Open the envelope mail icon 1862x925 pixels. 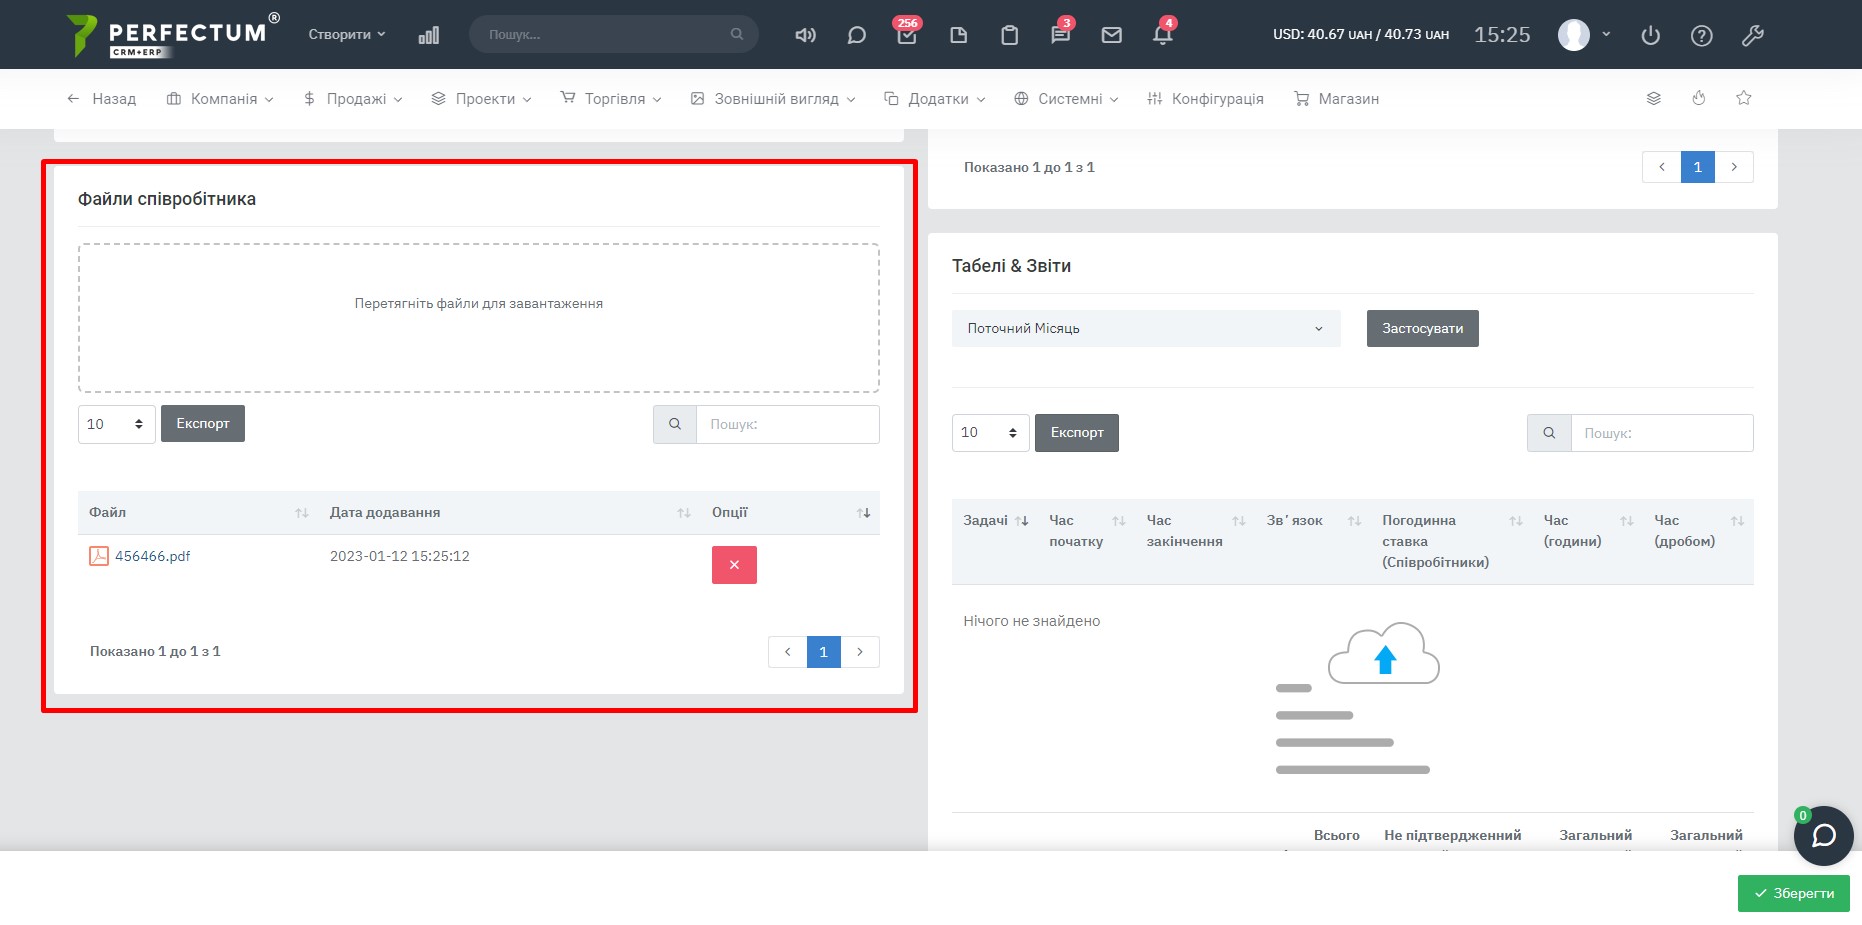[x=1111, y=35]
